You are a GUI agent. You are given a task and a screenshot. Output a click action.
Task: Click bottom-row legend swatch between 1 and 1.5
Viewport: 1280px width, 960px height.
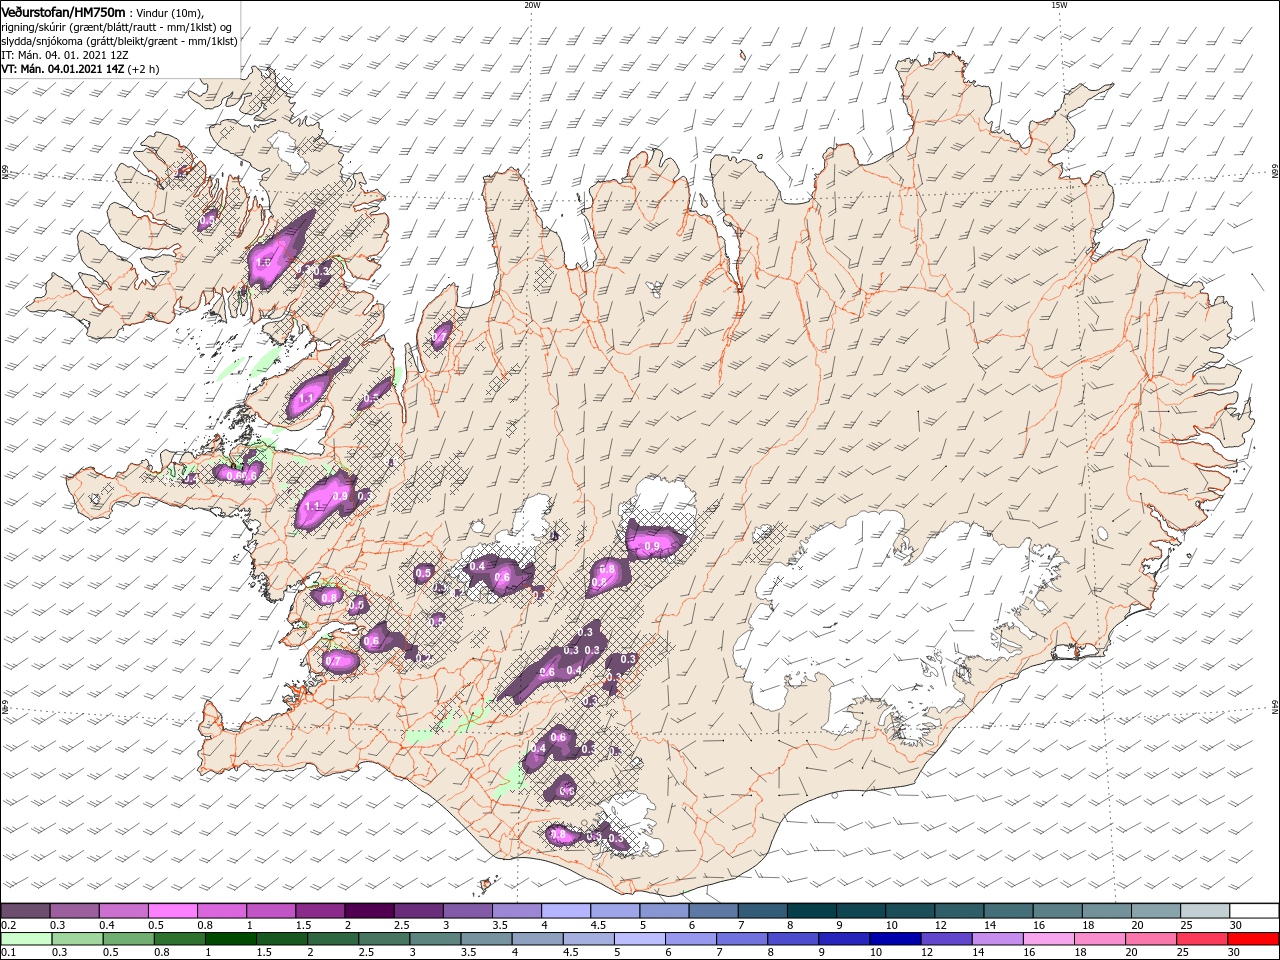click(230, 939)
